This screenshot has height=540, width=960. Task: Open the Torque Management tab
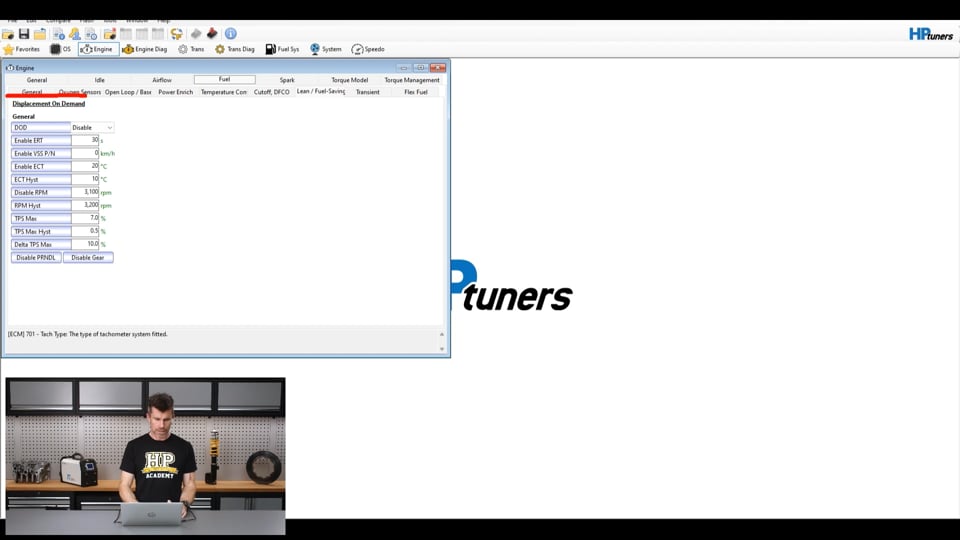(x=411, y=80)
